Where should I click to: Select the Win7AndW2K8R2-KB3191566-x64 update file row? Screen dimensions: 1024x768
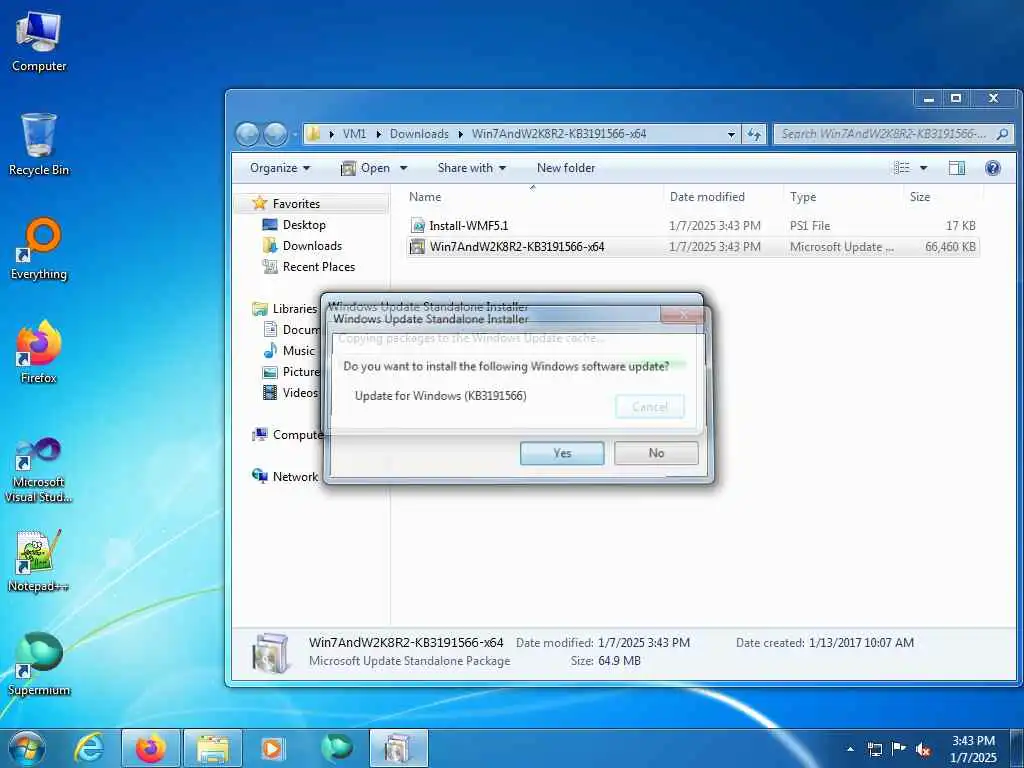pos(692,247)
